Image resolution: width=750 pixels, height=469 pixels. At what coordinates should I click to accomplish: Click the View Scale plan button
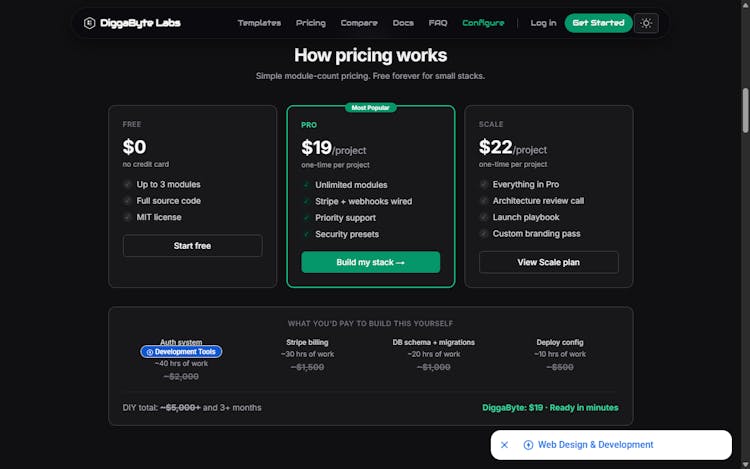(x=548, y=262)
